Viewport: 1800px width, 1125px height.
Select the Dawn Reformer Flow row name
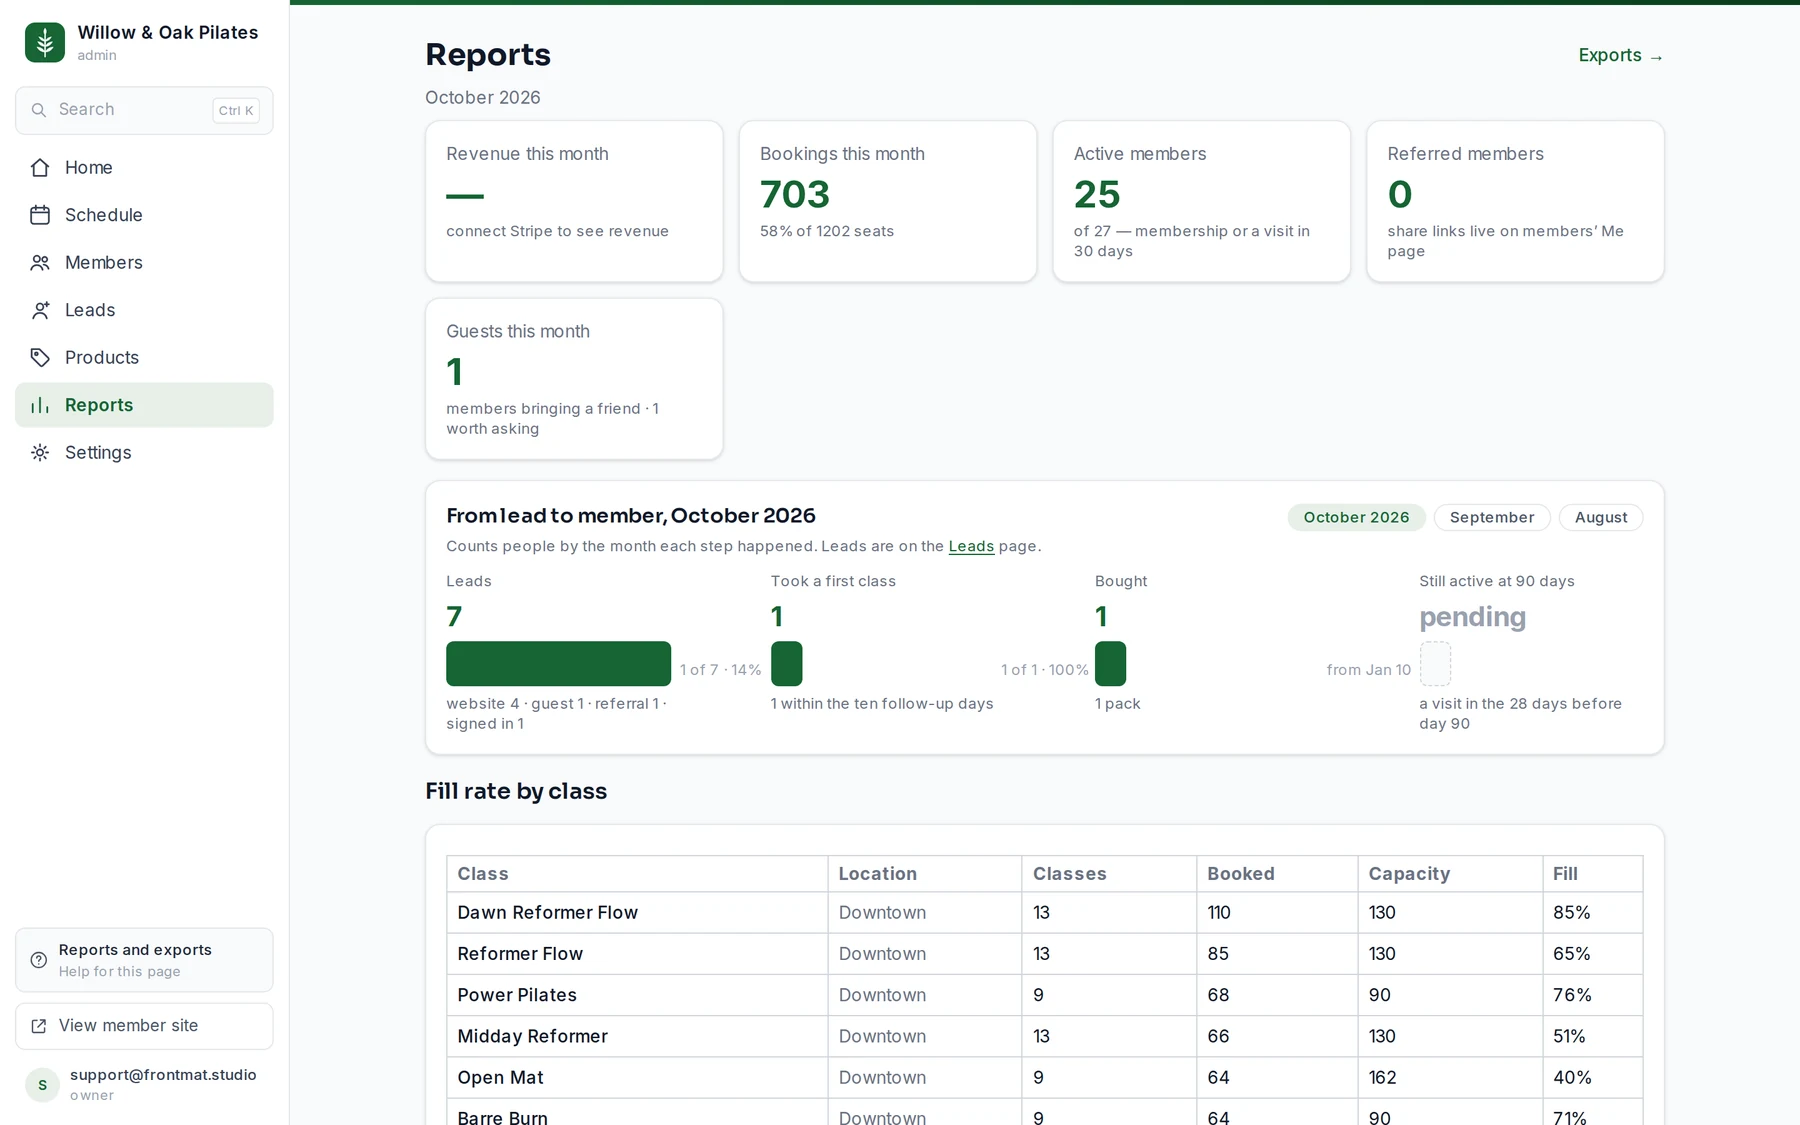pyautogui.click(x=547, y=913)
